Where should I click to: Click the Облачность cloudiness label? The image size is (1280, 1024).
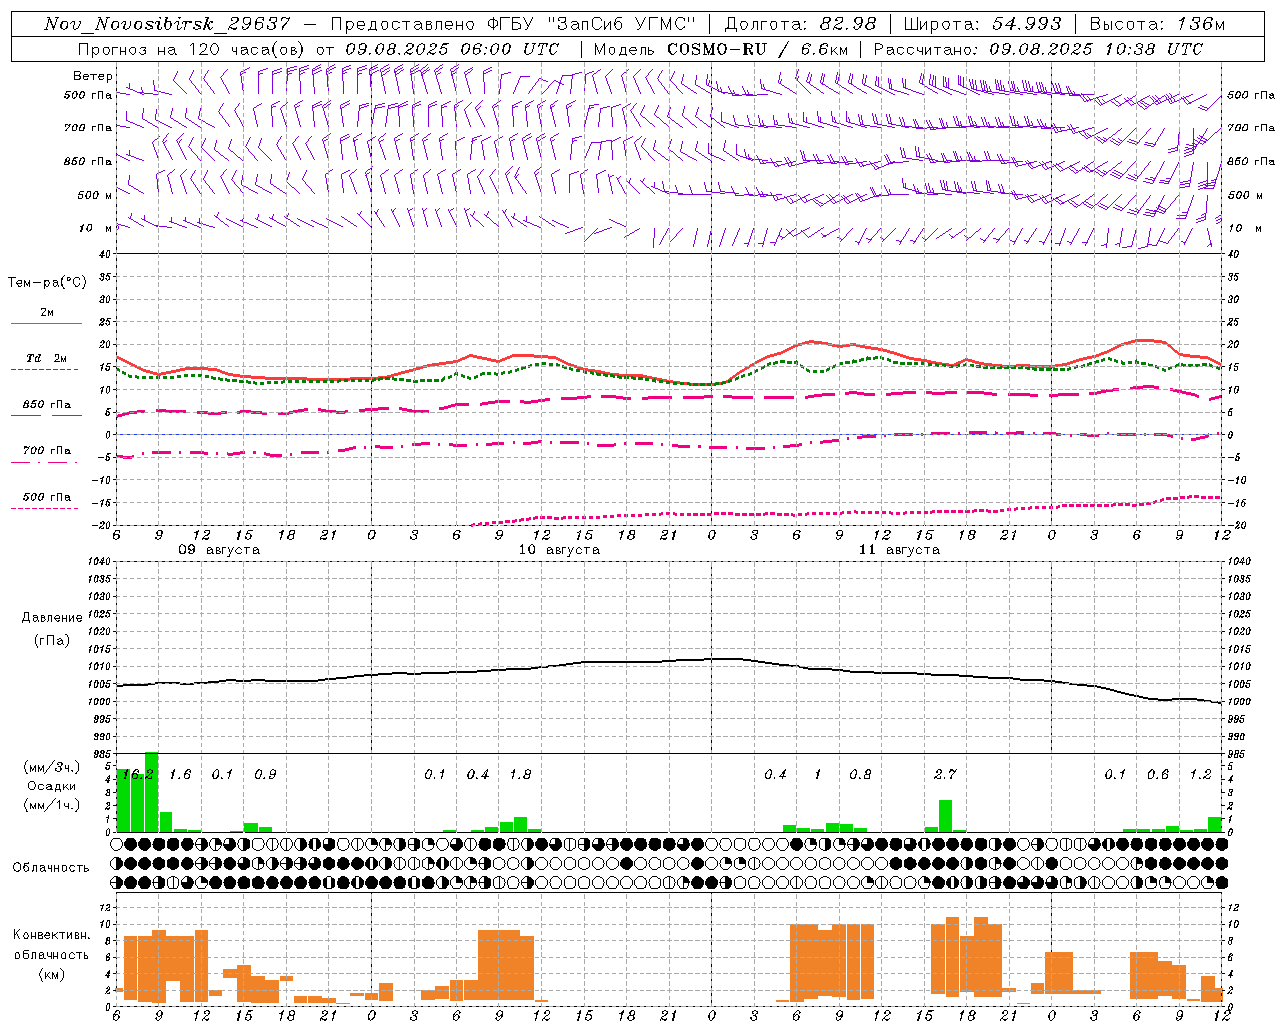point(51,867)
